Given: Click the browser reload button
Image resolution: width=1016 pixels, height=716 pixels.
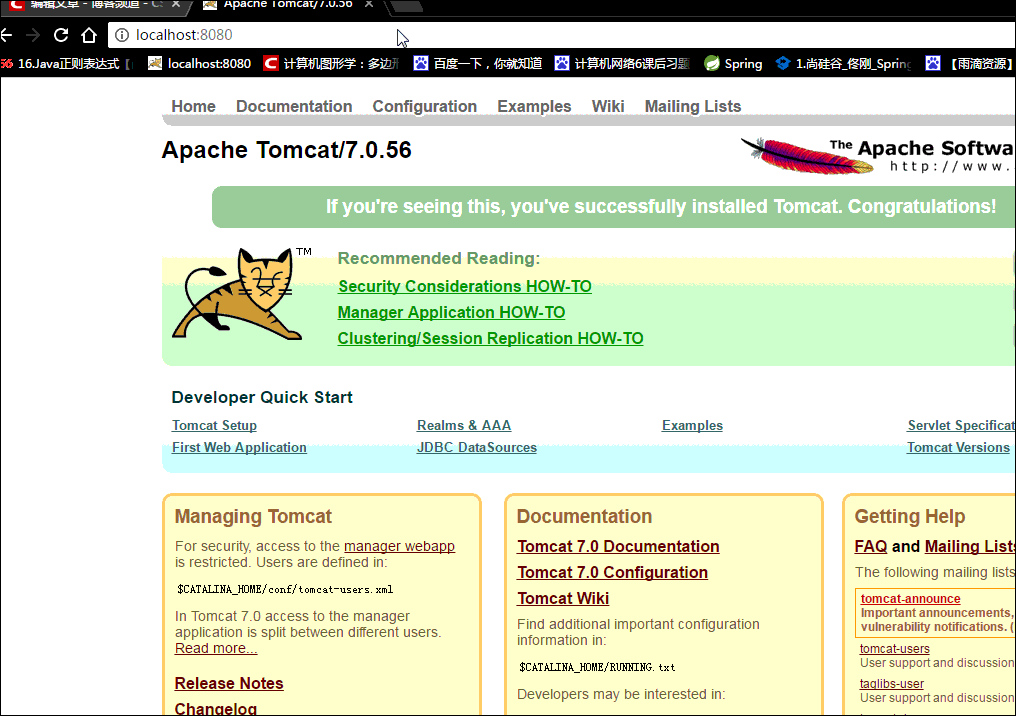Looking at the screenshot, I should click(61, 35).
